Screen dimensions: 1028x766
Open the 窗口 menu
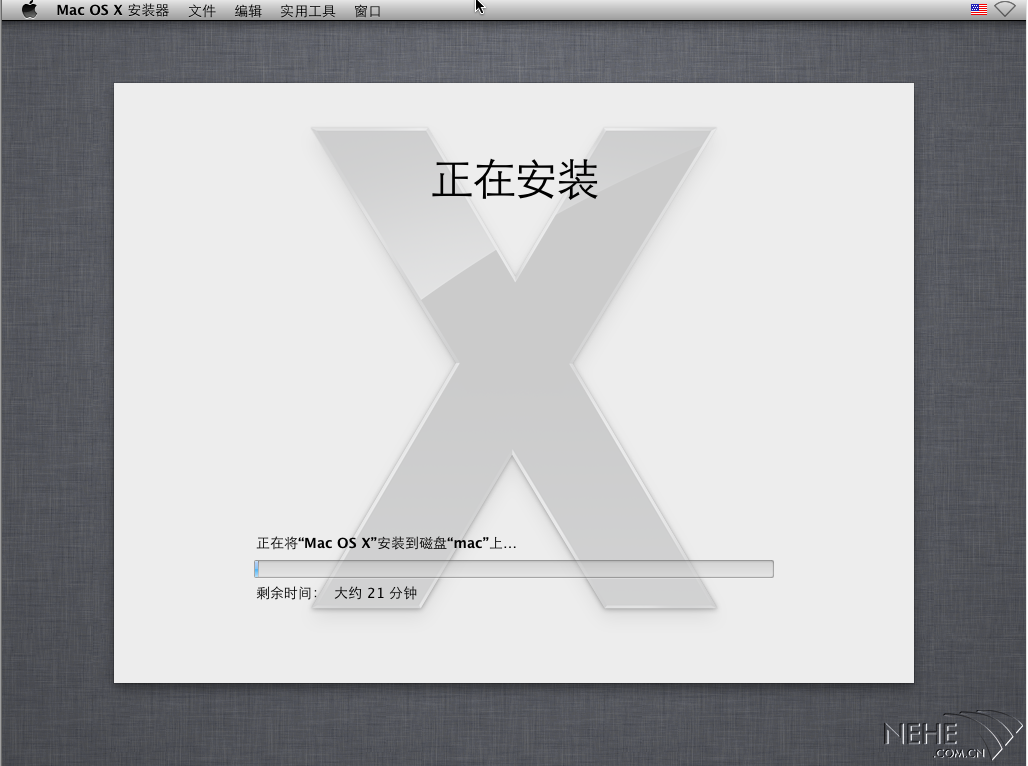[x=368, y=11]
